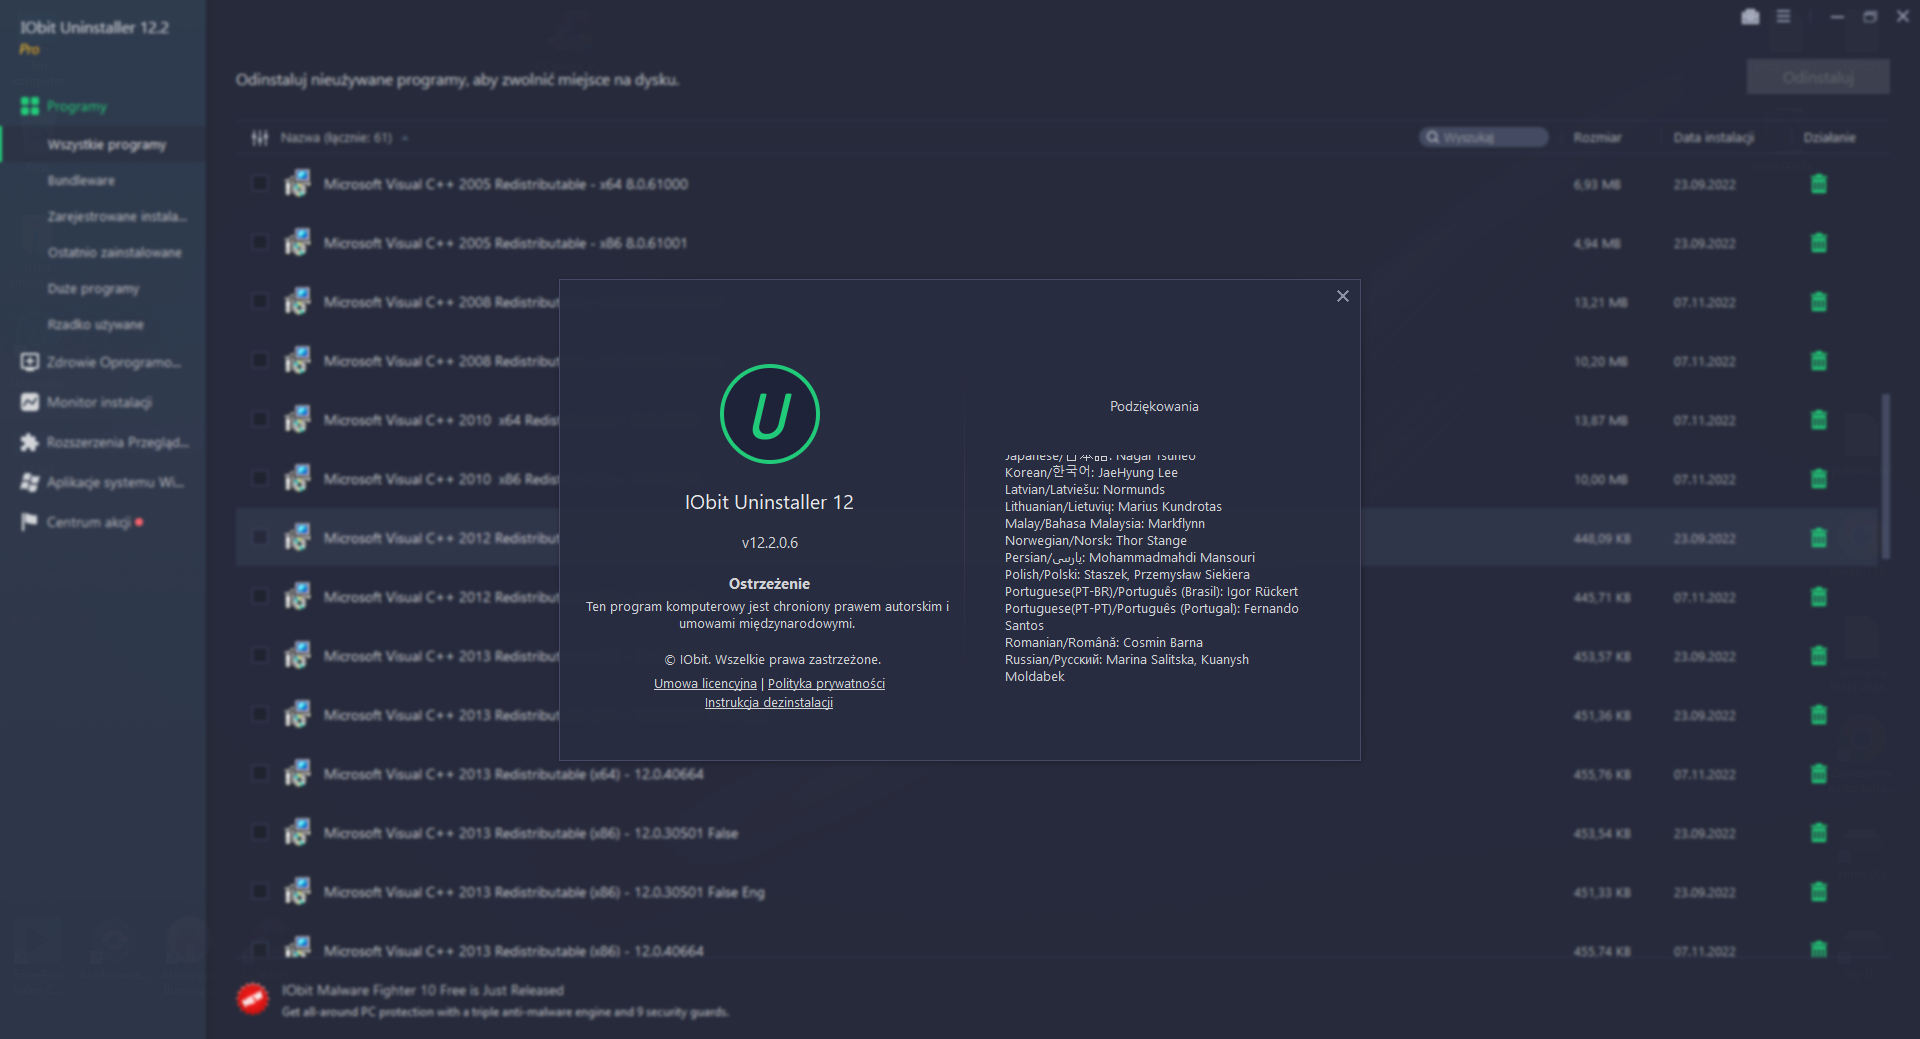Open the hamburger options menu in title bar

coord(1783,17)
